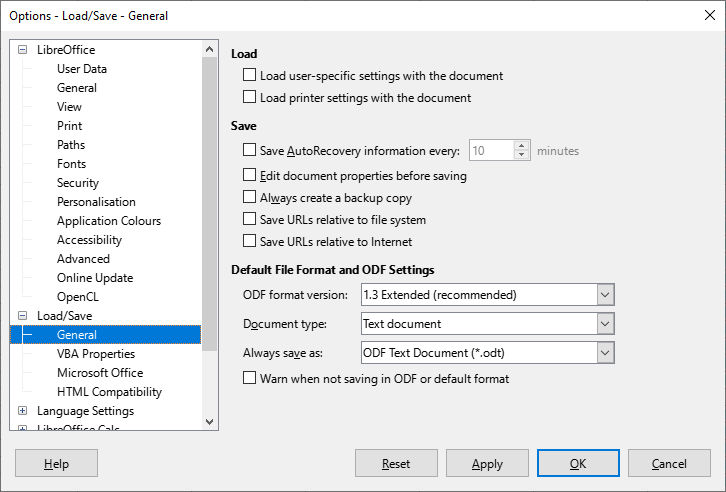Collapse the Load/Save tree node

23,316
